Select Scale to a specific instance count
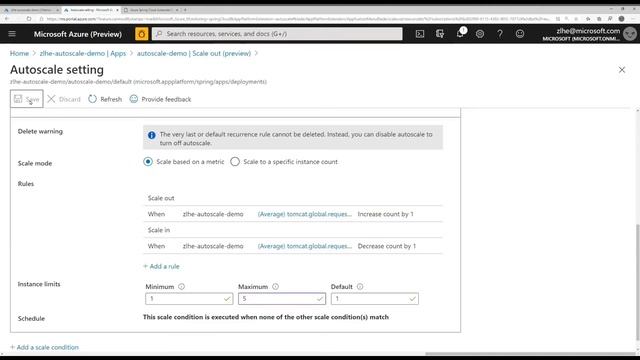Screen dimensions: 640x360 pos(235,162)
